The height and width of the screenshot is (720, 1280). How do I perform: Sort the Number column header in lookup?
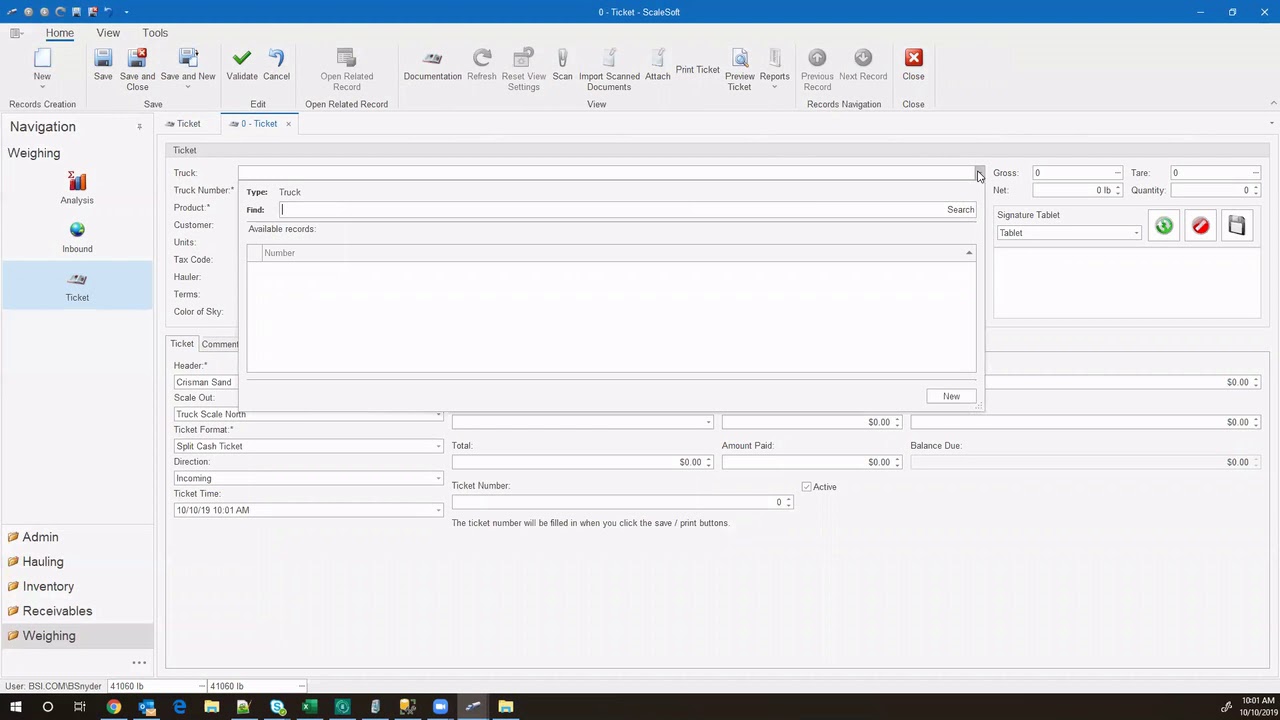pos(617,253)
